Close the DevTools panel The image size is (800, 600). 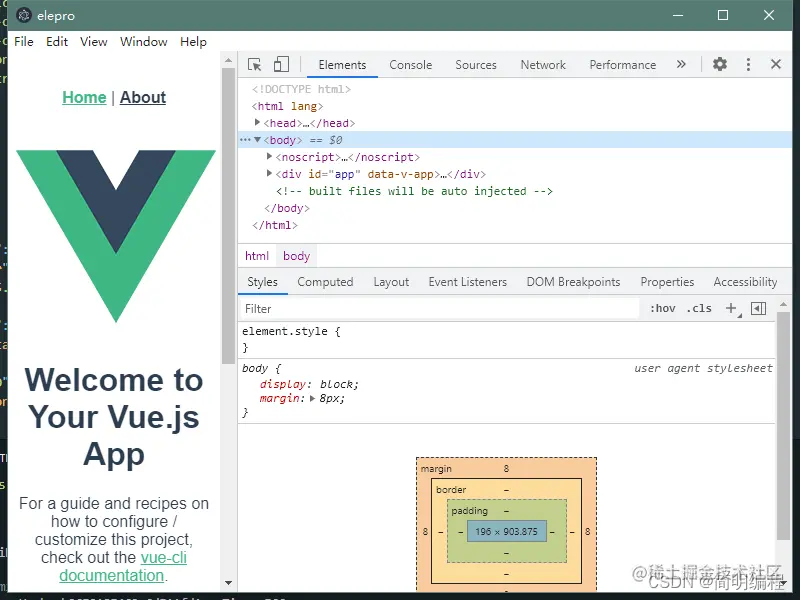click(776, 64)
